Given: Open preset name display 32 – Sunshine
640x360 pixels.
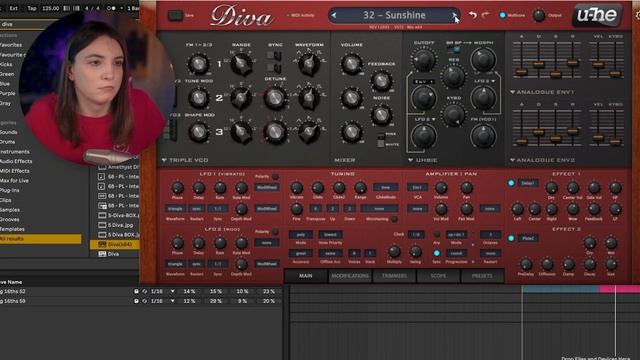Looking at the screenshot, I should point(394,16).
